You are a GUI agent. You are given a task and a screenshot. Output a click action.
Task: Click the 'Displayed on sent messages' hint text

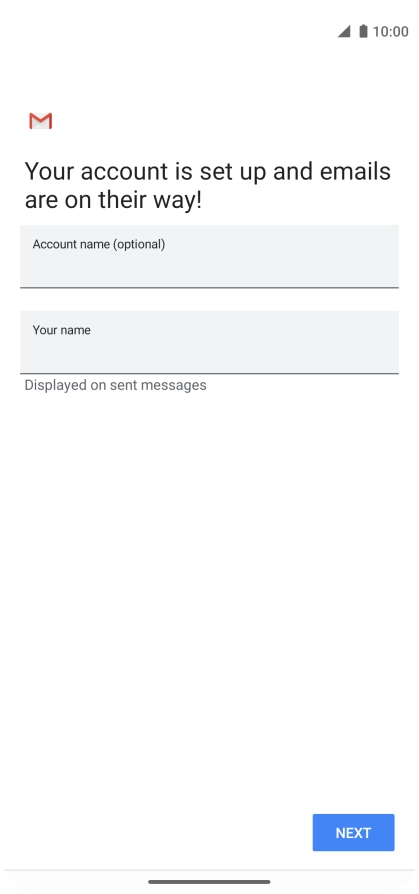coord(115,385)
